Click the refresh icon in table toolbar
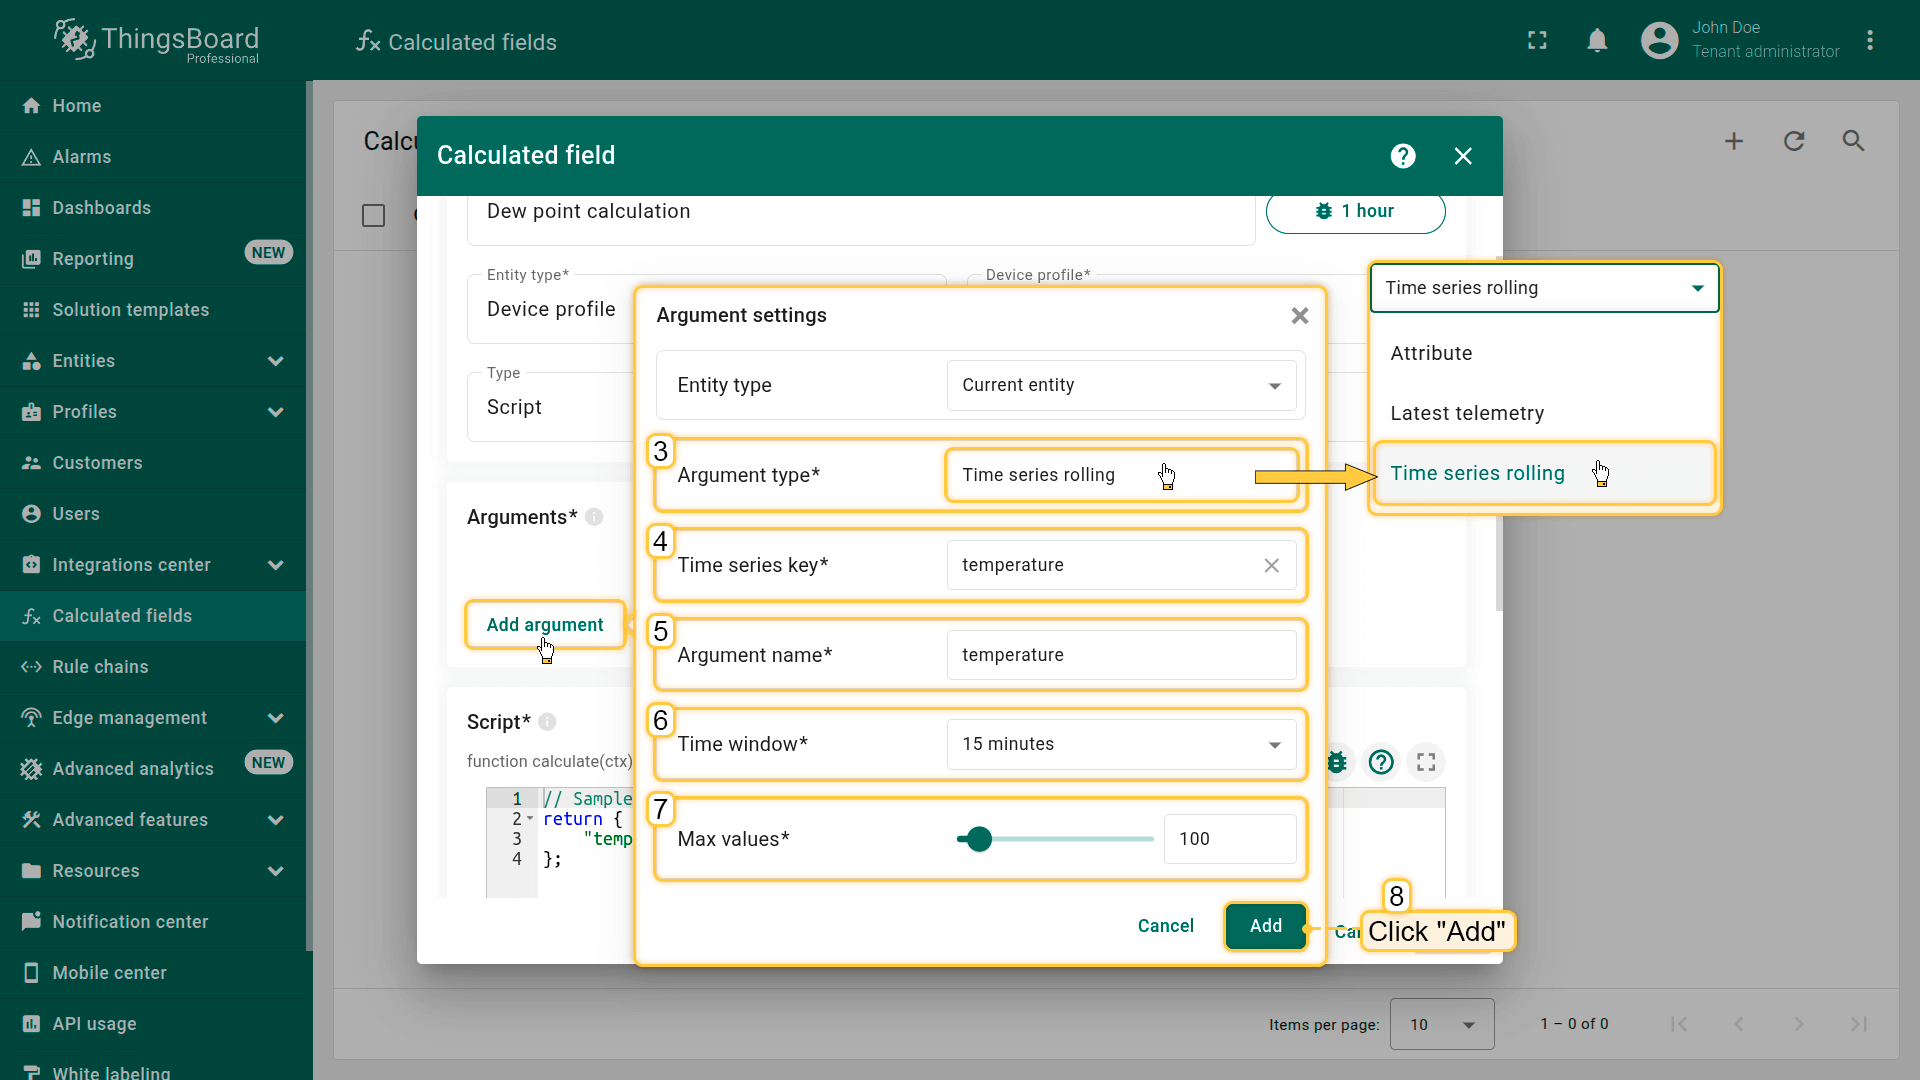The height and width of the screenshot is (1080, 1920). [x=1794, y=141]
